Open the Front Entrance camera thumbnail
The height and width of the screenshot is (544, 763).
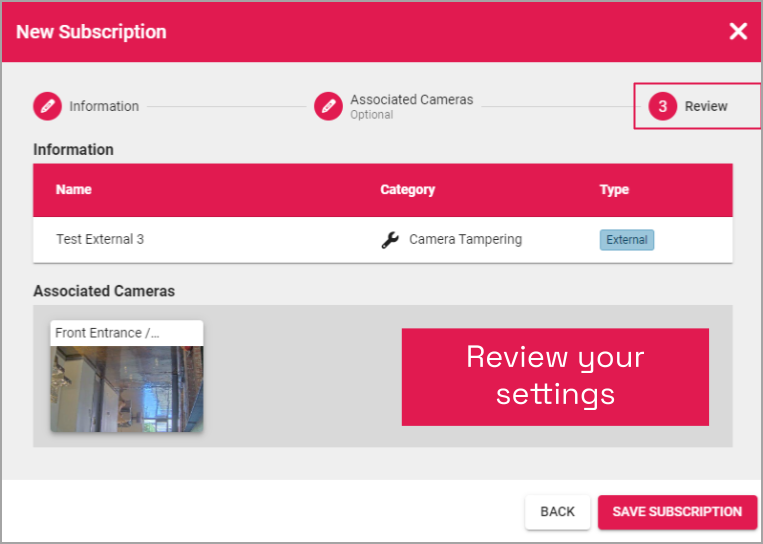coord(127,388)
